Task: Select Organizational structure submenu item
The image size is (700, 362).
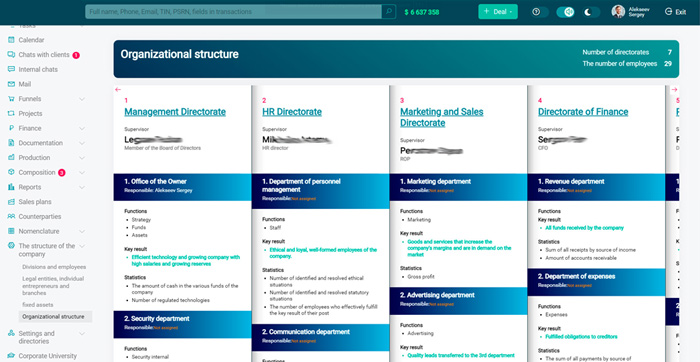Action: tap(55, 317)
